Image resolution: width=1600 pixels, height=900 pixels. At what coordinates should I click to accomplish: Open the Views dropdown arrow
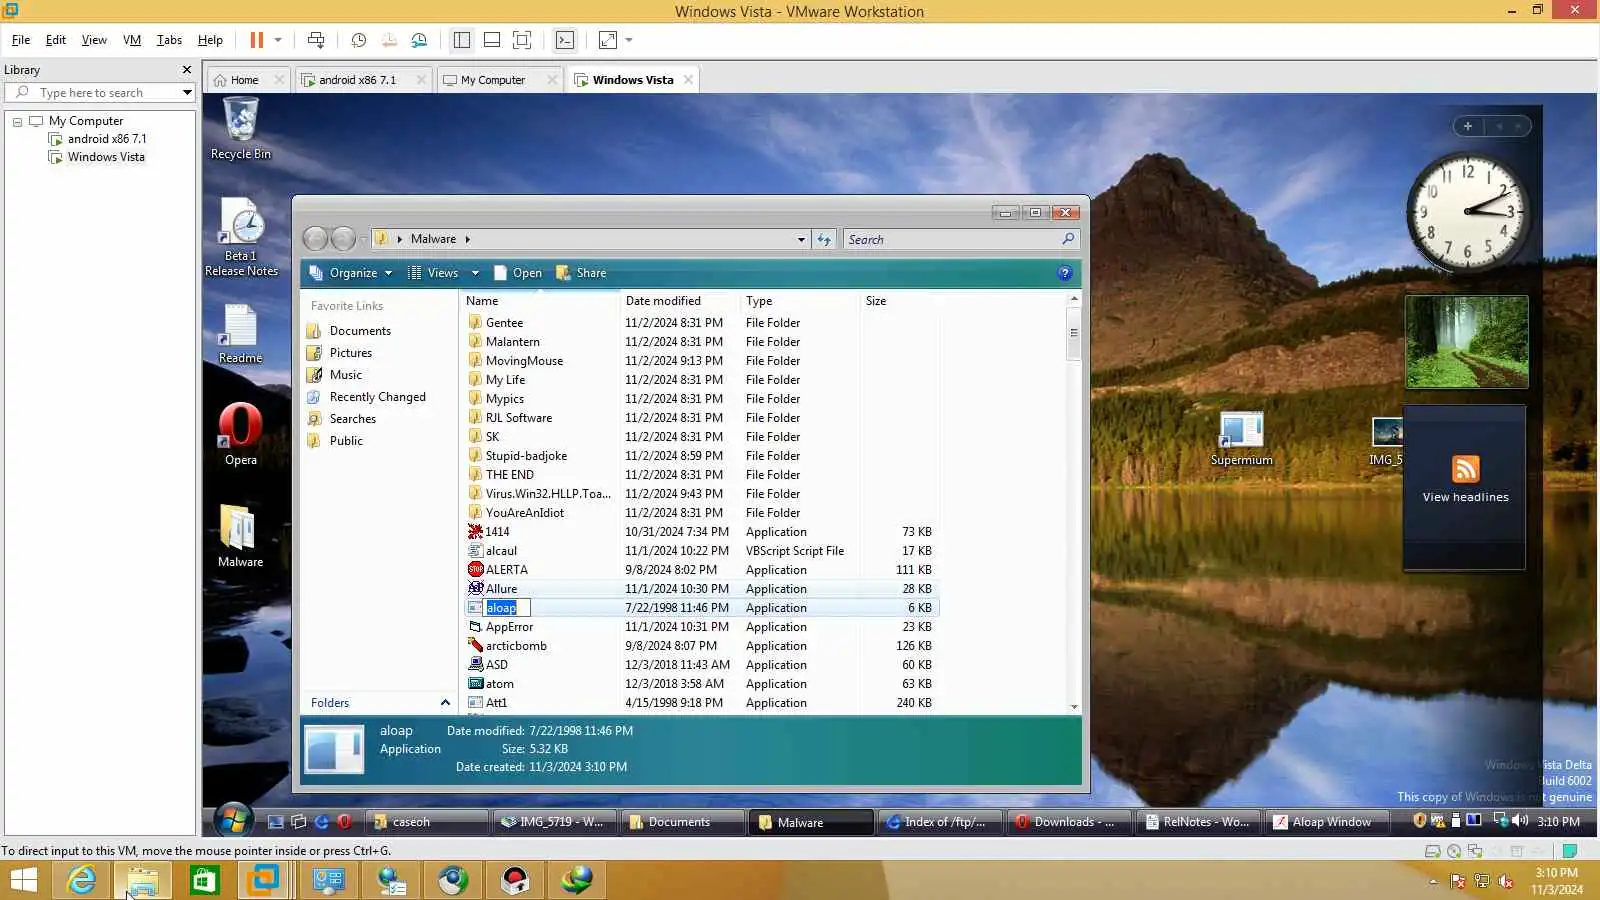pos(475,273)
